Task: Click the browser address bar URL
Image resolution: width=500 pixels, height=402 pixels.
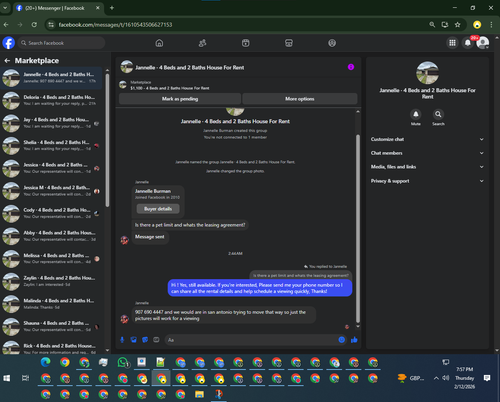Action: click(115, 25)
